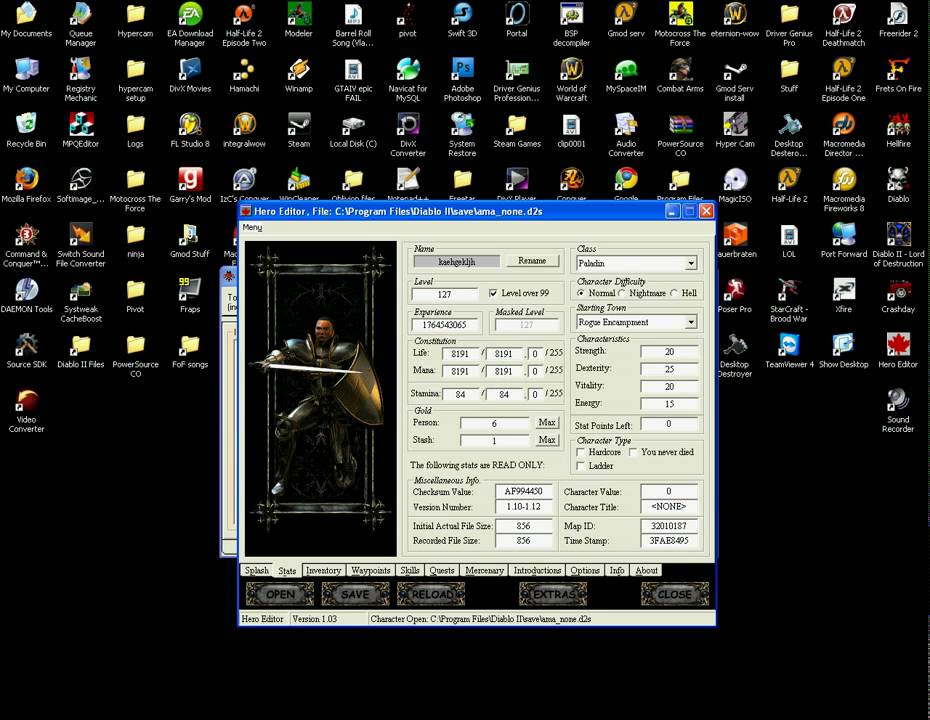
Task: Click the Dexterity value field
Action: pyautogui.click(x=669, y=369)
